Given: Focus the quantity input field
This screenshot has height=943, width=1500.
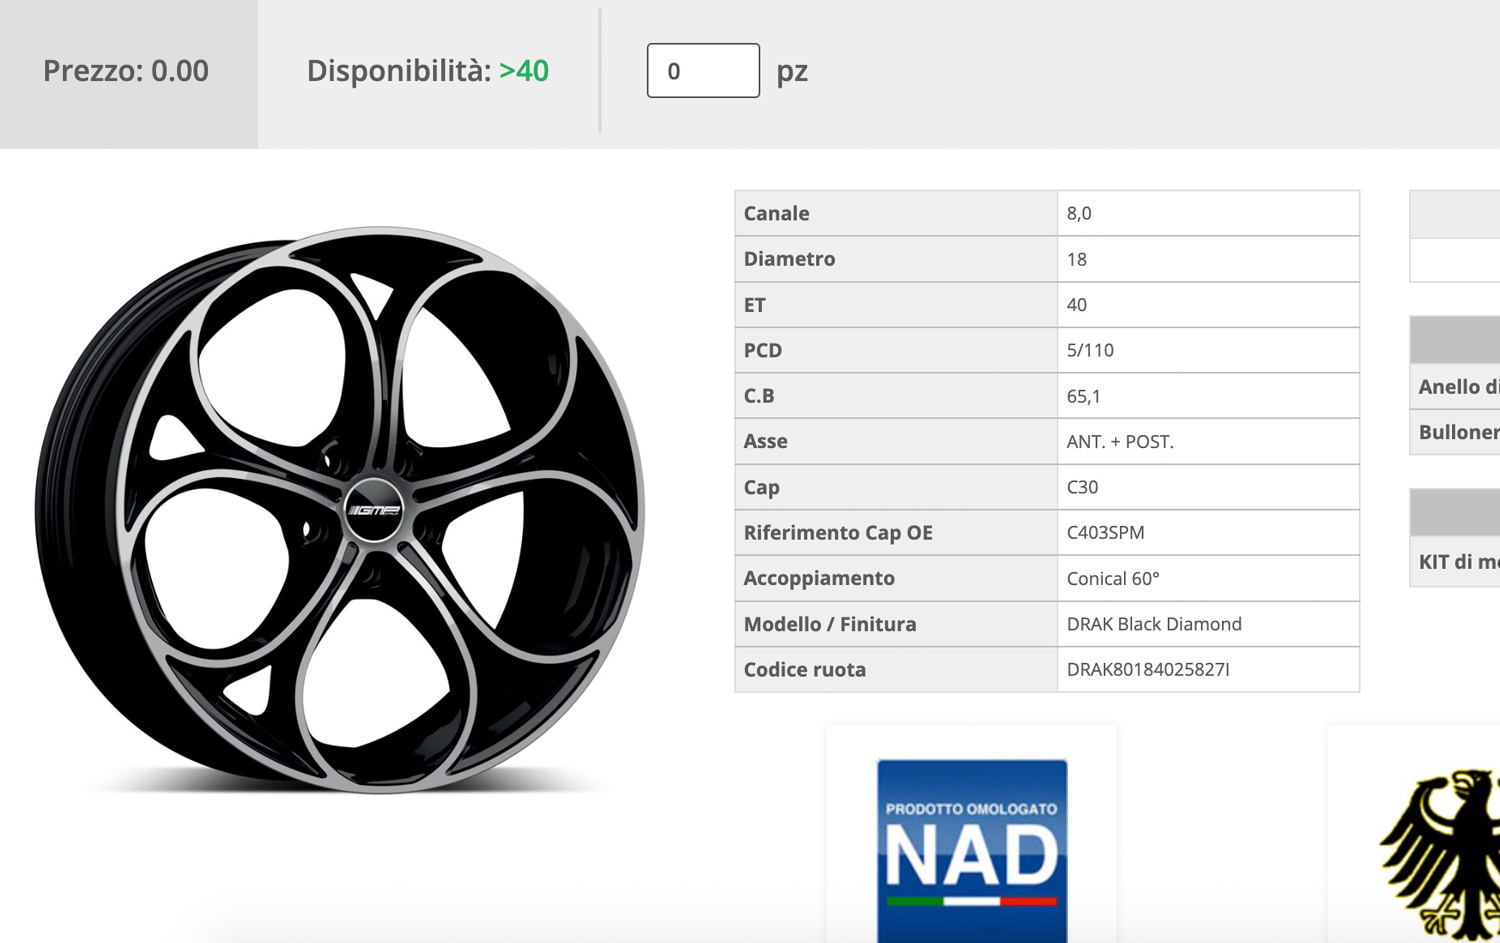Looking at the screenshot, I should [x=702, y=71].
